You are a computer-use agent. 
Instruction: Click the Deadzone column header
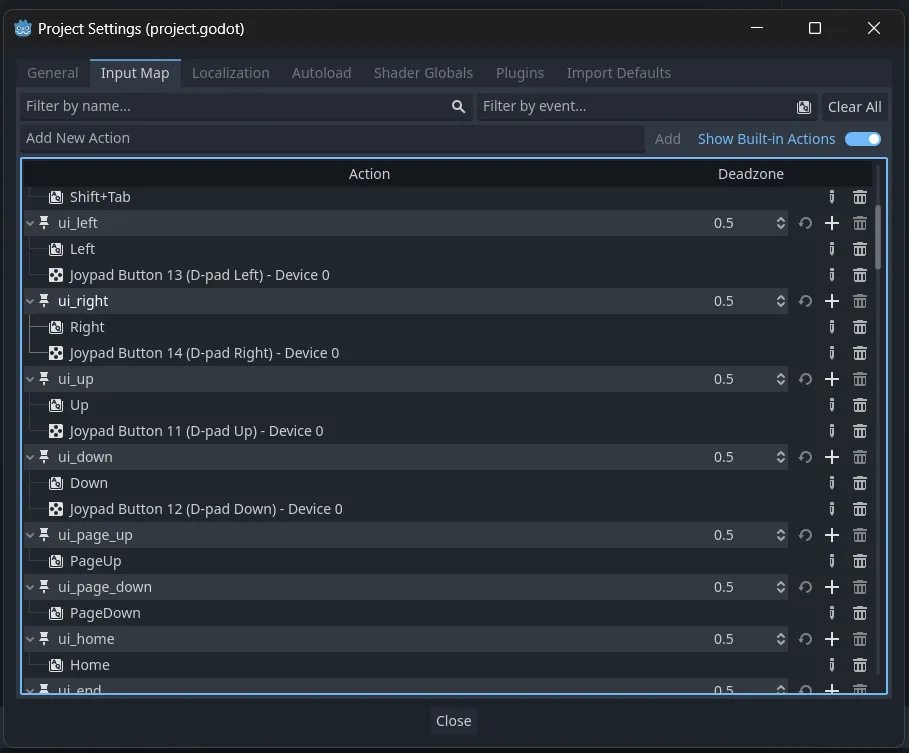(751, 174)
